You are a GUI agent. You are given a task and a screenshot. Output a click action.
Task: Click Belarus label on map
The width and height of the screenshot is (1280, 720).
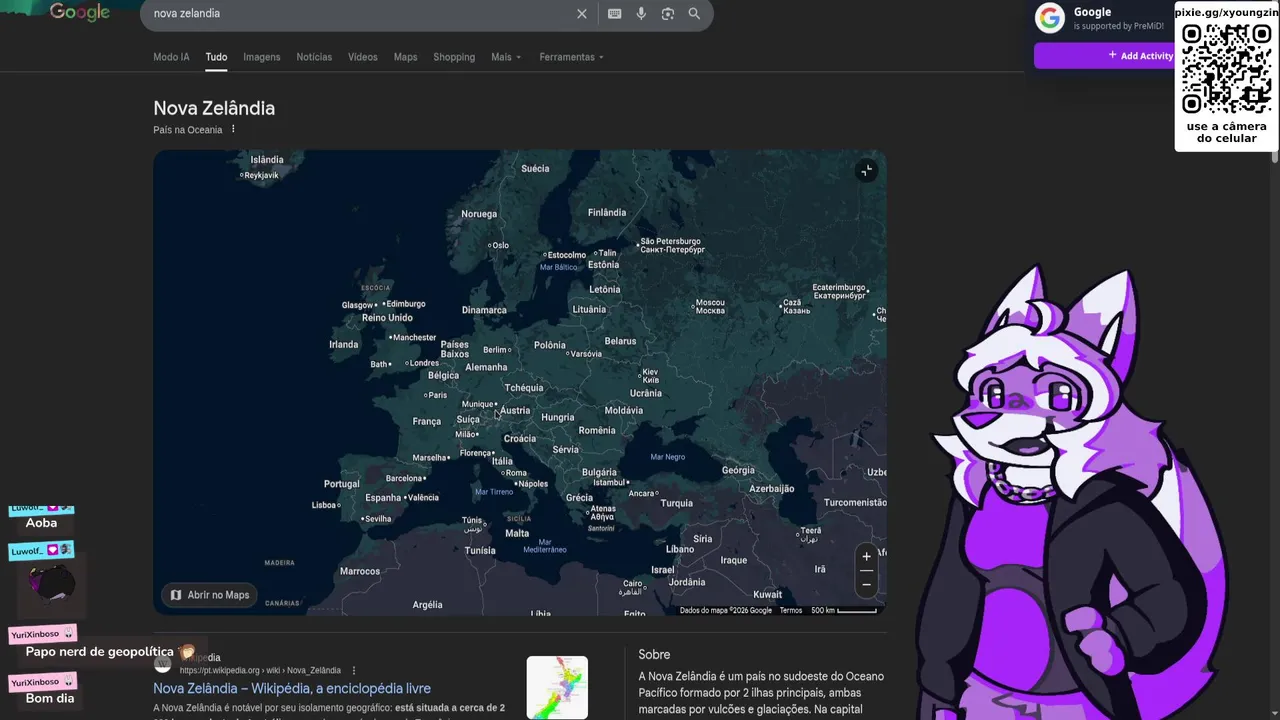(620, 341)
